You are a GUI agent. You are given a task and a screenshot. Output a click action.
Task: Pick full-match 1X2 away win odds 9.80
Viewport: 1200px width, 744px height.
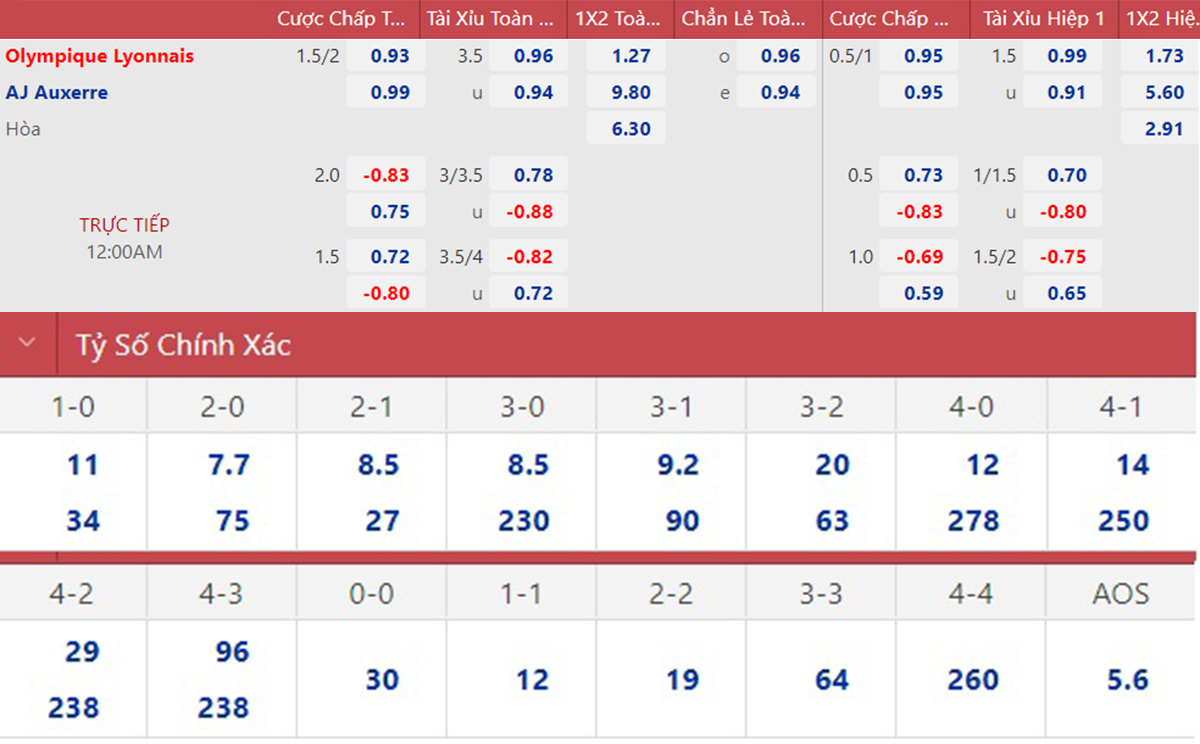(631, 92)
